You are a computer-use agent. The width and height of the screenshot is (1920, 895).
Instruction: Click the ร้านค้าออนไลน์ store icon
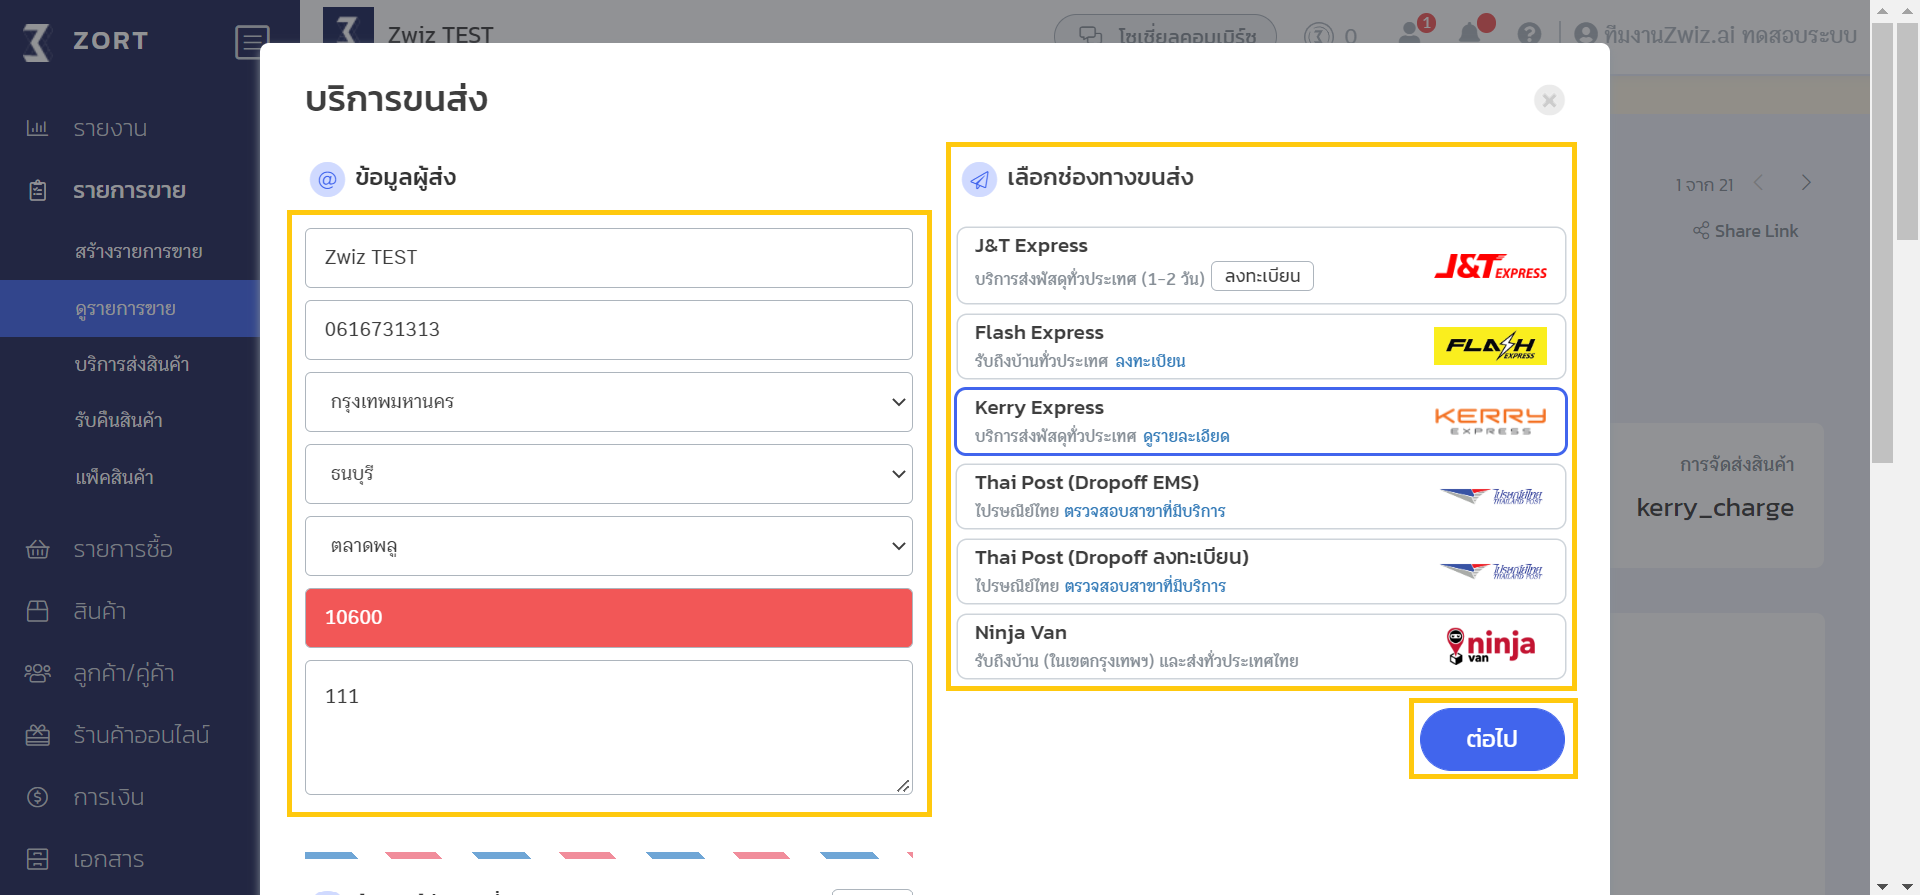tap(38, 735)
